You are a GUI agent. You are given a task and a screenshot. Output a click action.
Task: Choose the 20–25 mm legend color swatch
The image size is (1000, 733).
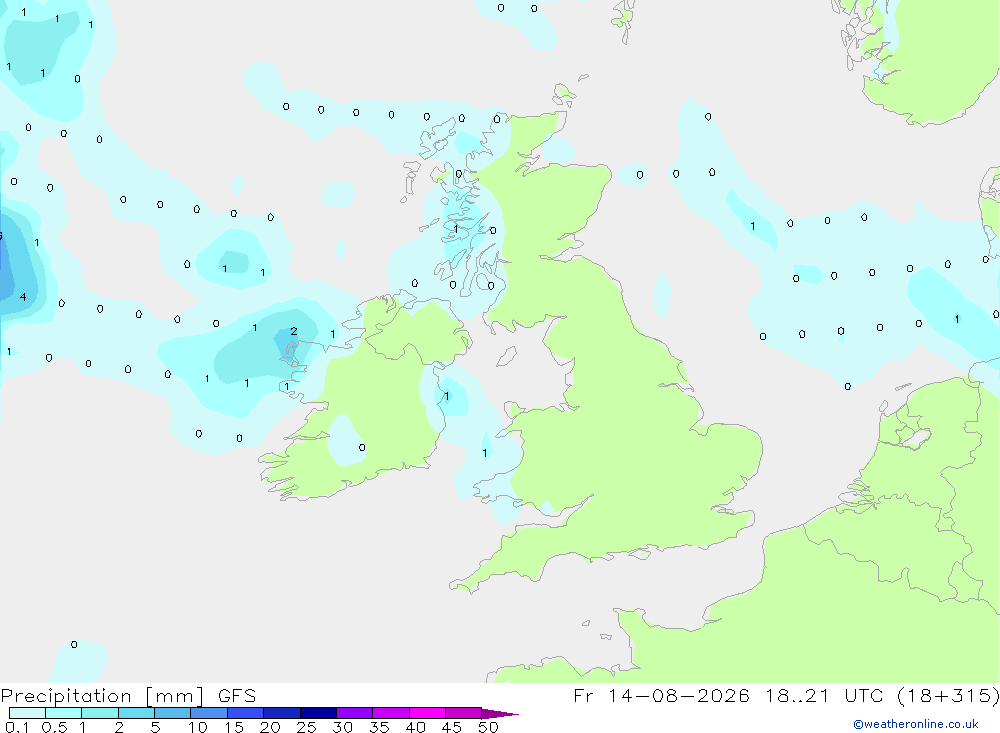(281, 713)
